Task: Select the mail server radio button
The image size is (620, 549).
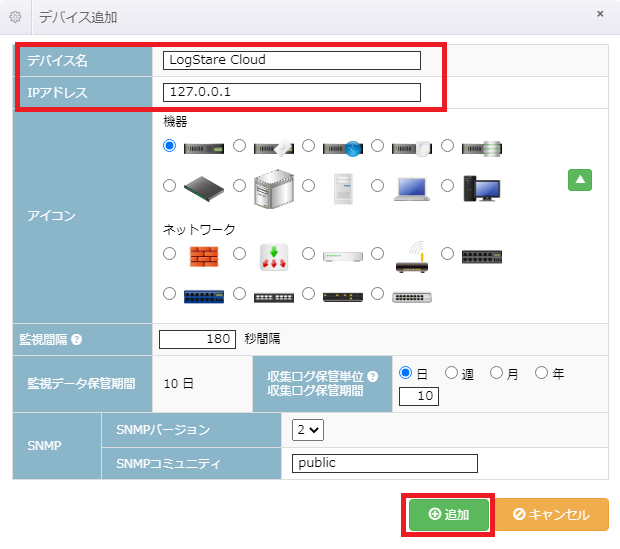Action: coord(239,146)
